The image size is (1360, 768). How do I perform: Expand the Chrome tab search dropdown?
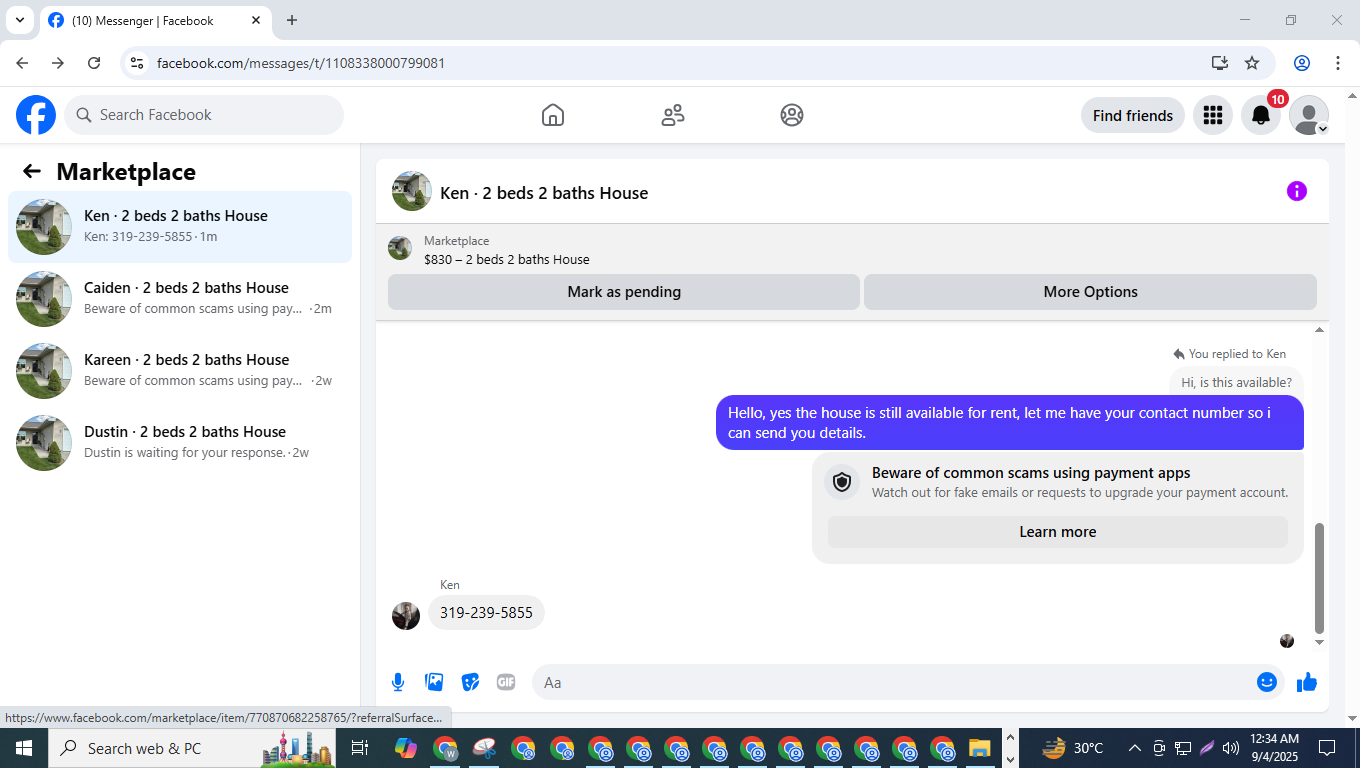(19, 20)
